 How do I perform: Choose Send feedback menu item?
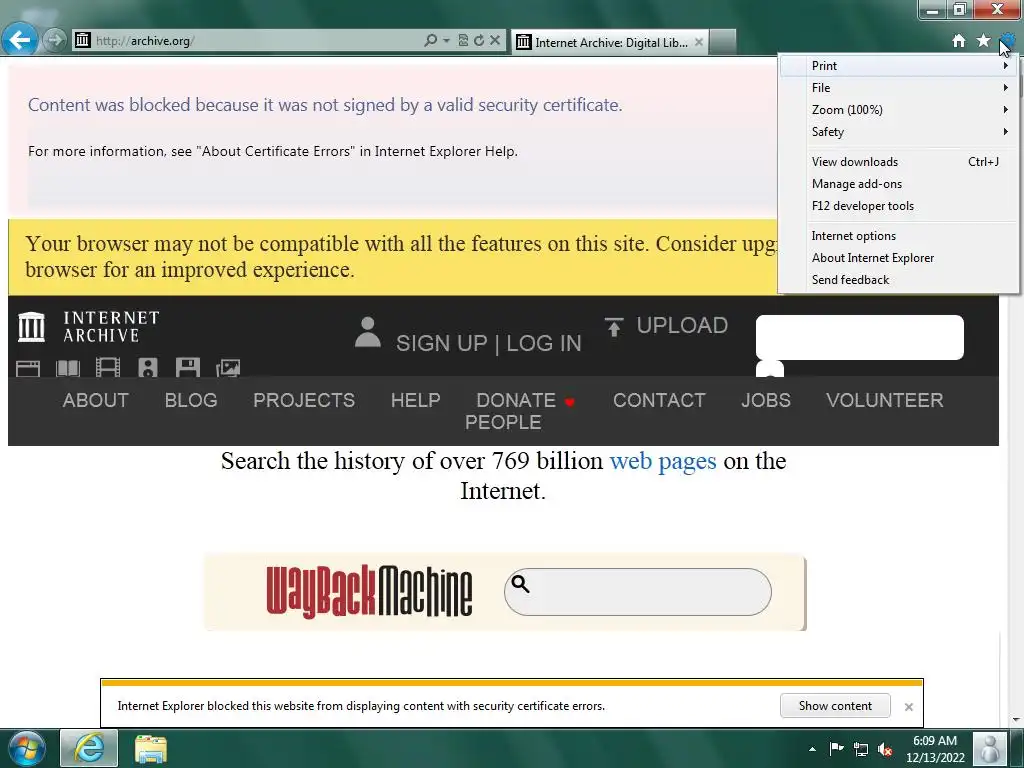coord(899,280)
